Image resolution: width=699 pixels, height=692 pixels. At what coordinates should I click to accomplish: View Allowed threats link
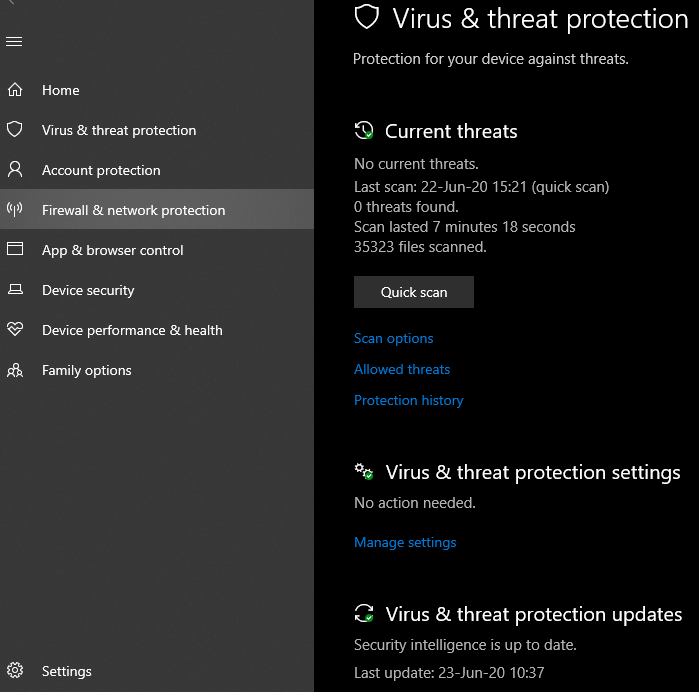[402, 369]
